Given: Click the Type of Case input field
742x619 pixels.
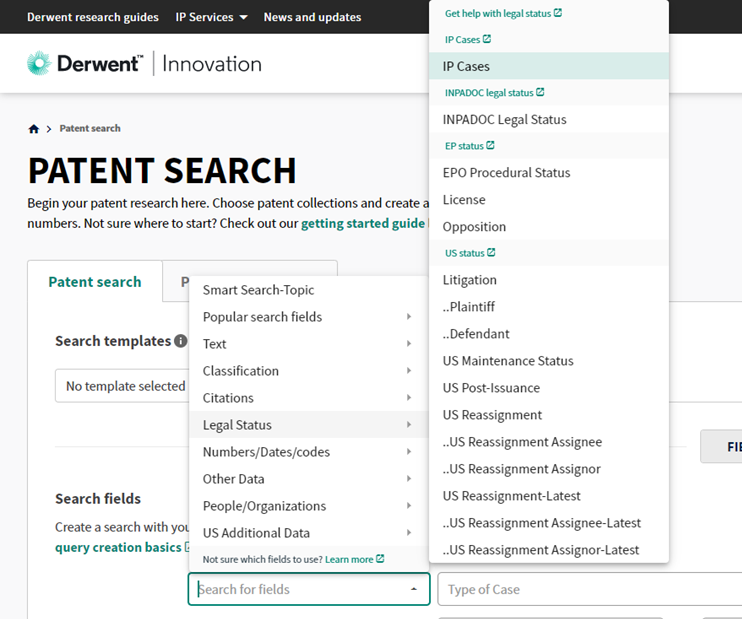Looking at the screenshot, I should click(590, 589).
